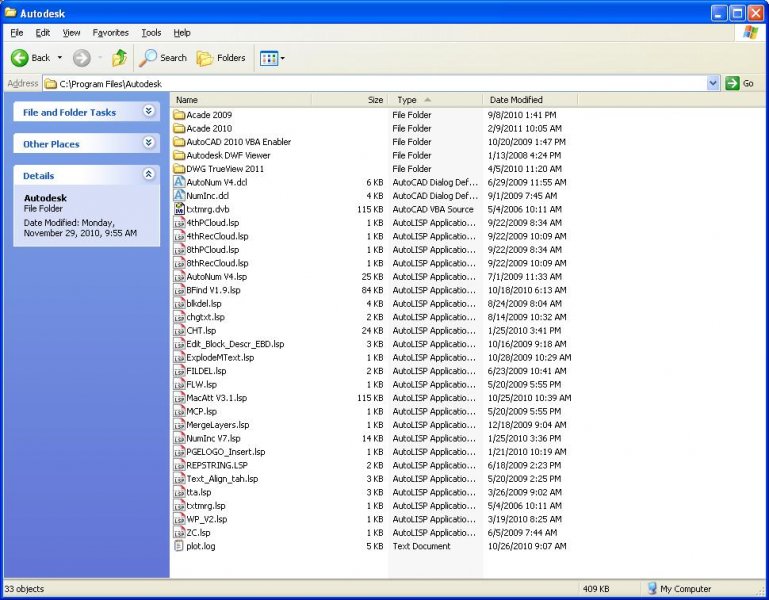Select the file name REPSTRING.LSP

pyautogui.click(x=217, y=466)
